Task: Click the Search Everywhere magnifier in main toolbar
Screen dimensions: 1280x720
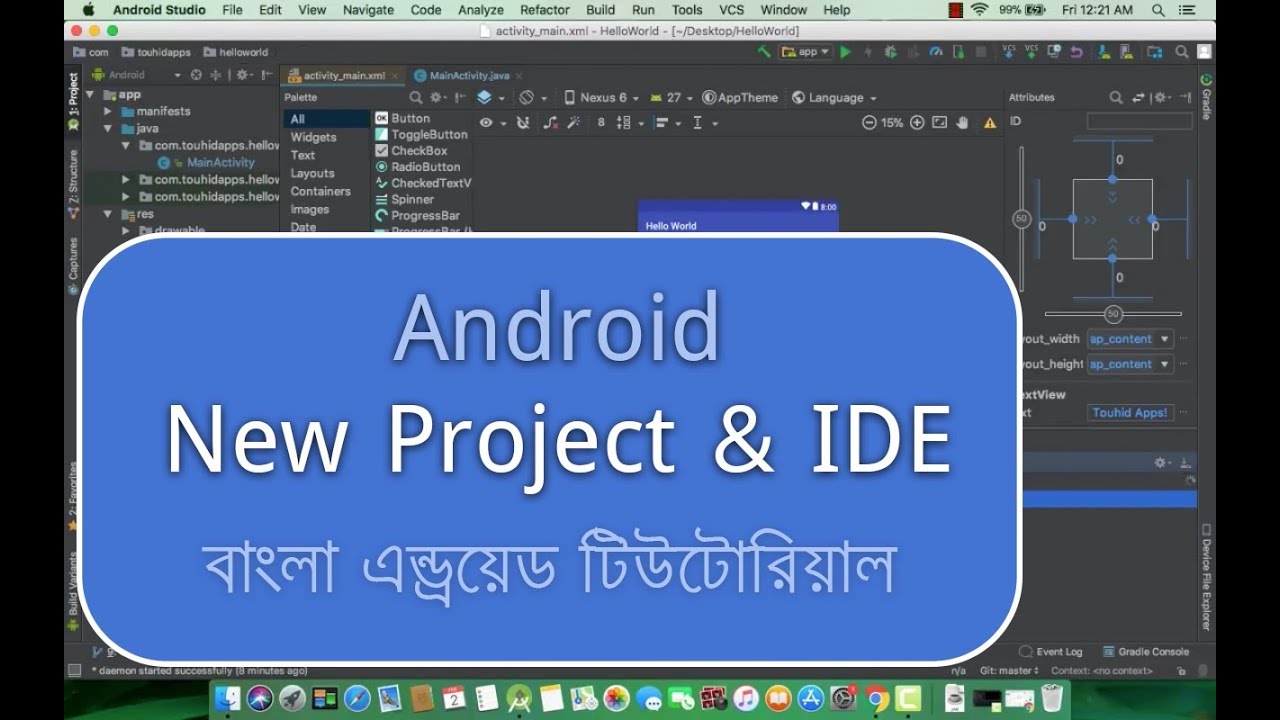Action: [x=1181, y=52]
